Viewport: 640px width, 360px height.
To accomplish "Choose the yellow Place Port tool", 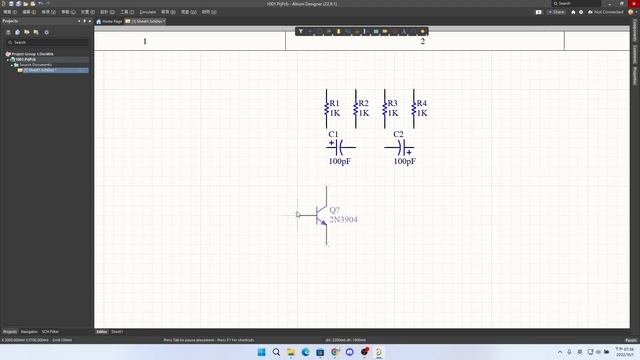I will click(385, 31).
